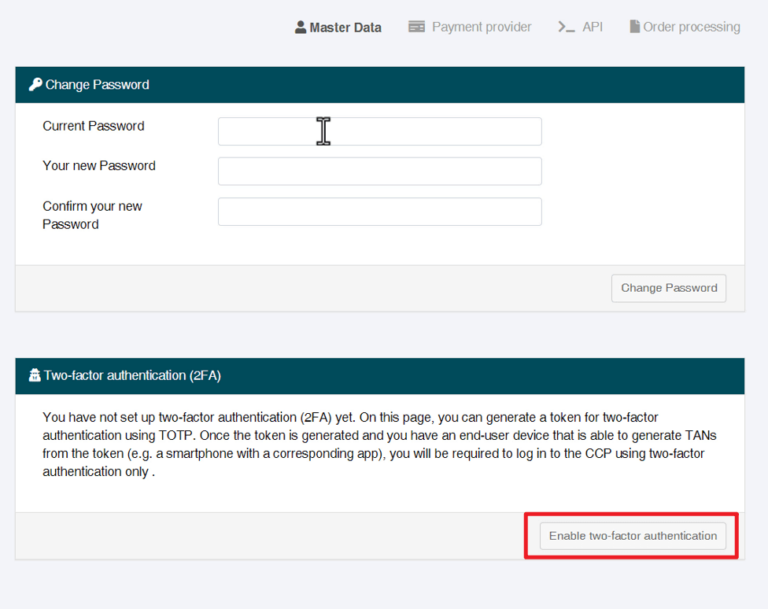Switch to the Payment provider tab
768x609 pixels.
click(481, 27)
